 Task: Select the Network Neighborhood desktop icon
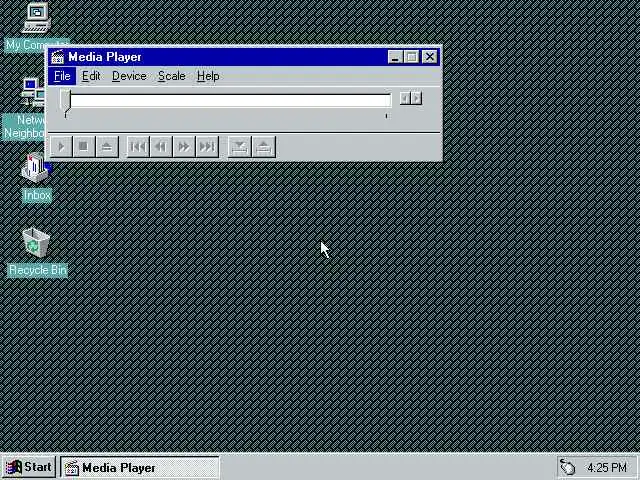(24, 109)
